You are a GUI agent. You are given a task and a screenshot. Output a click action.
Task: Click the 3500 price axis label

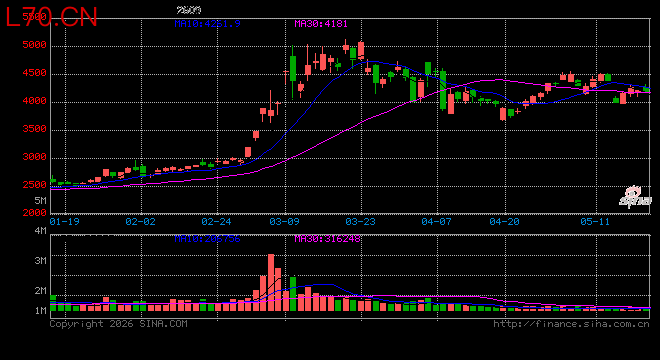click(35, 129)
